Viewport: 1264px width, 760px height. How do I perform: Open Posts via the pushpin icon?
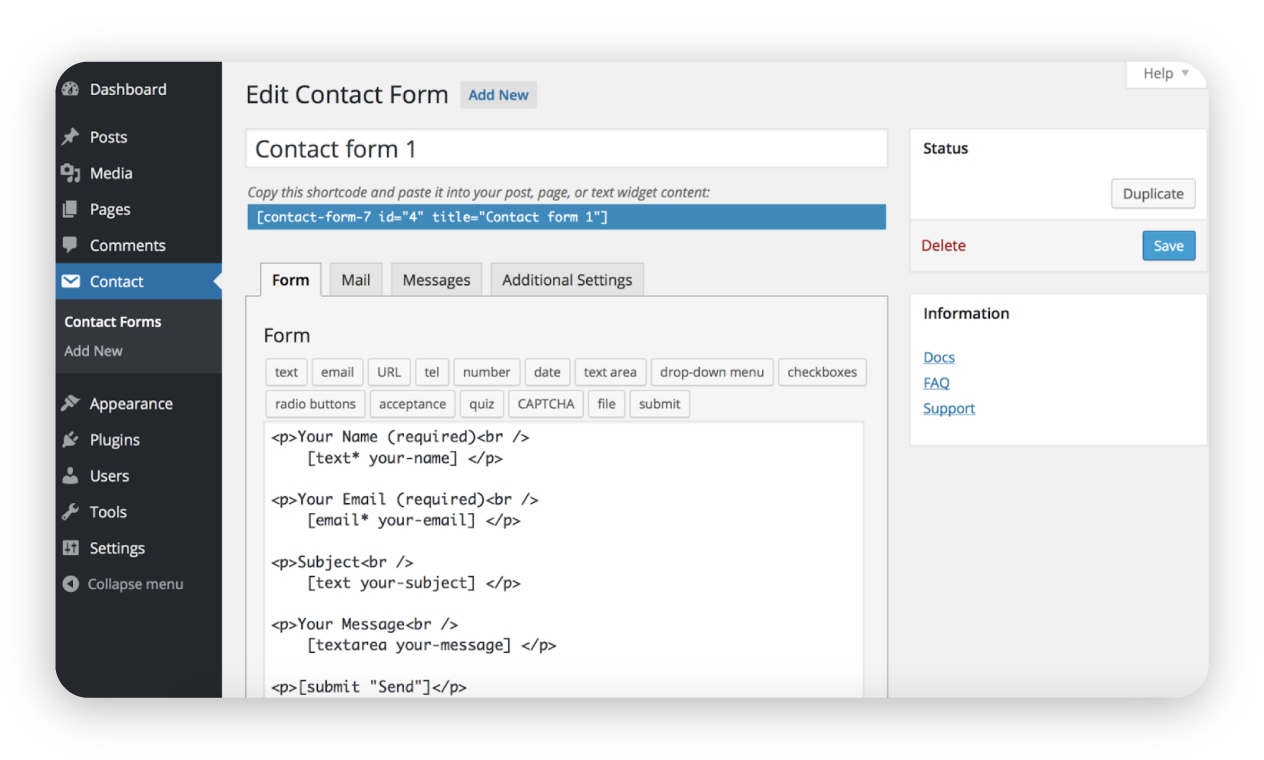[x=70, y=137]
